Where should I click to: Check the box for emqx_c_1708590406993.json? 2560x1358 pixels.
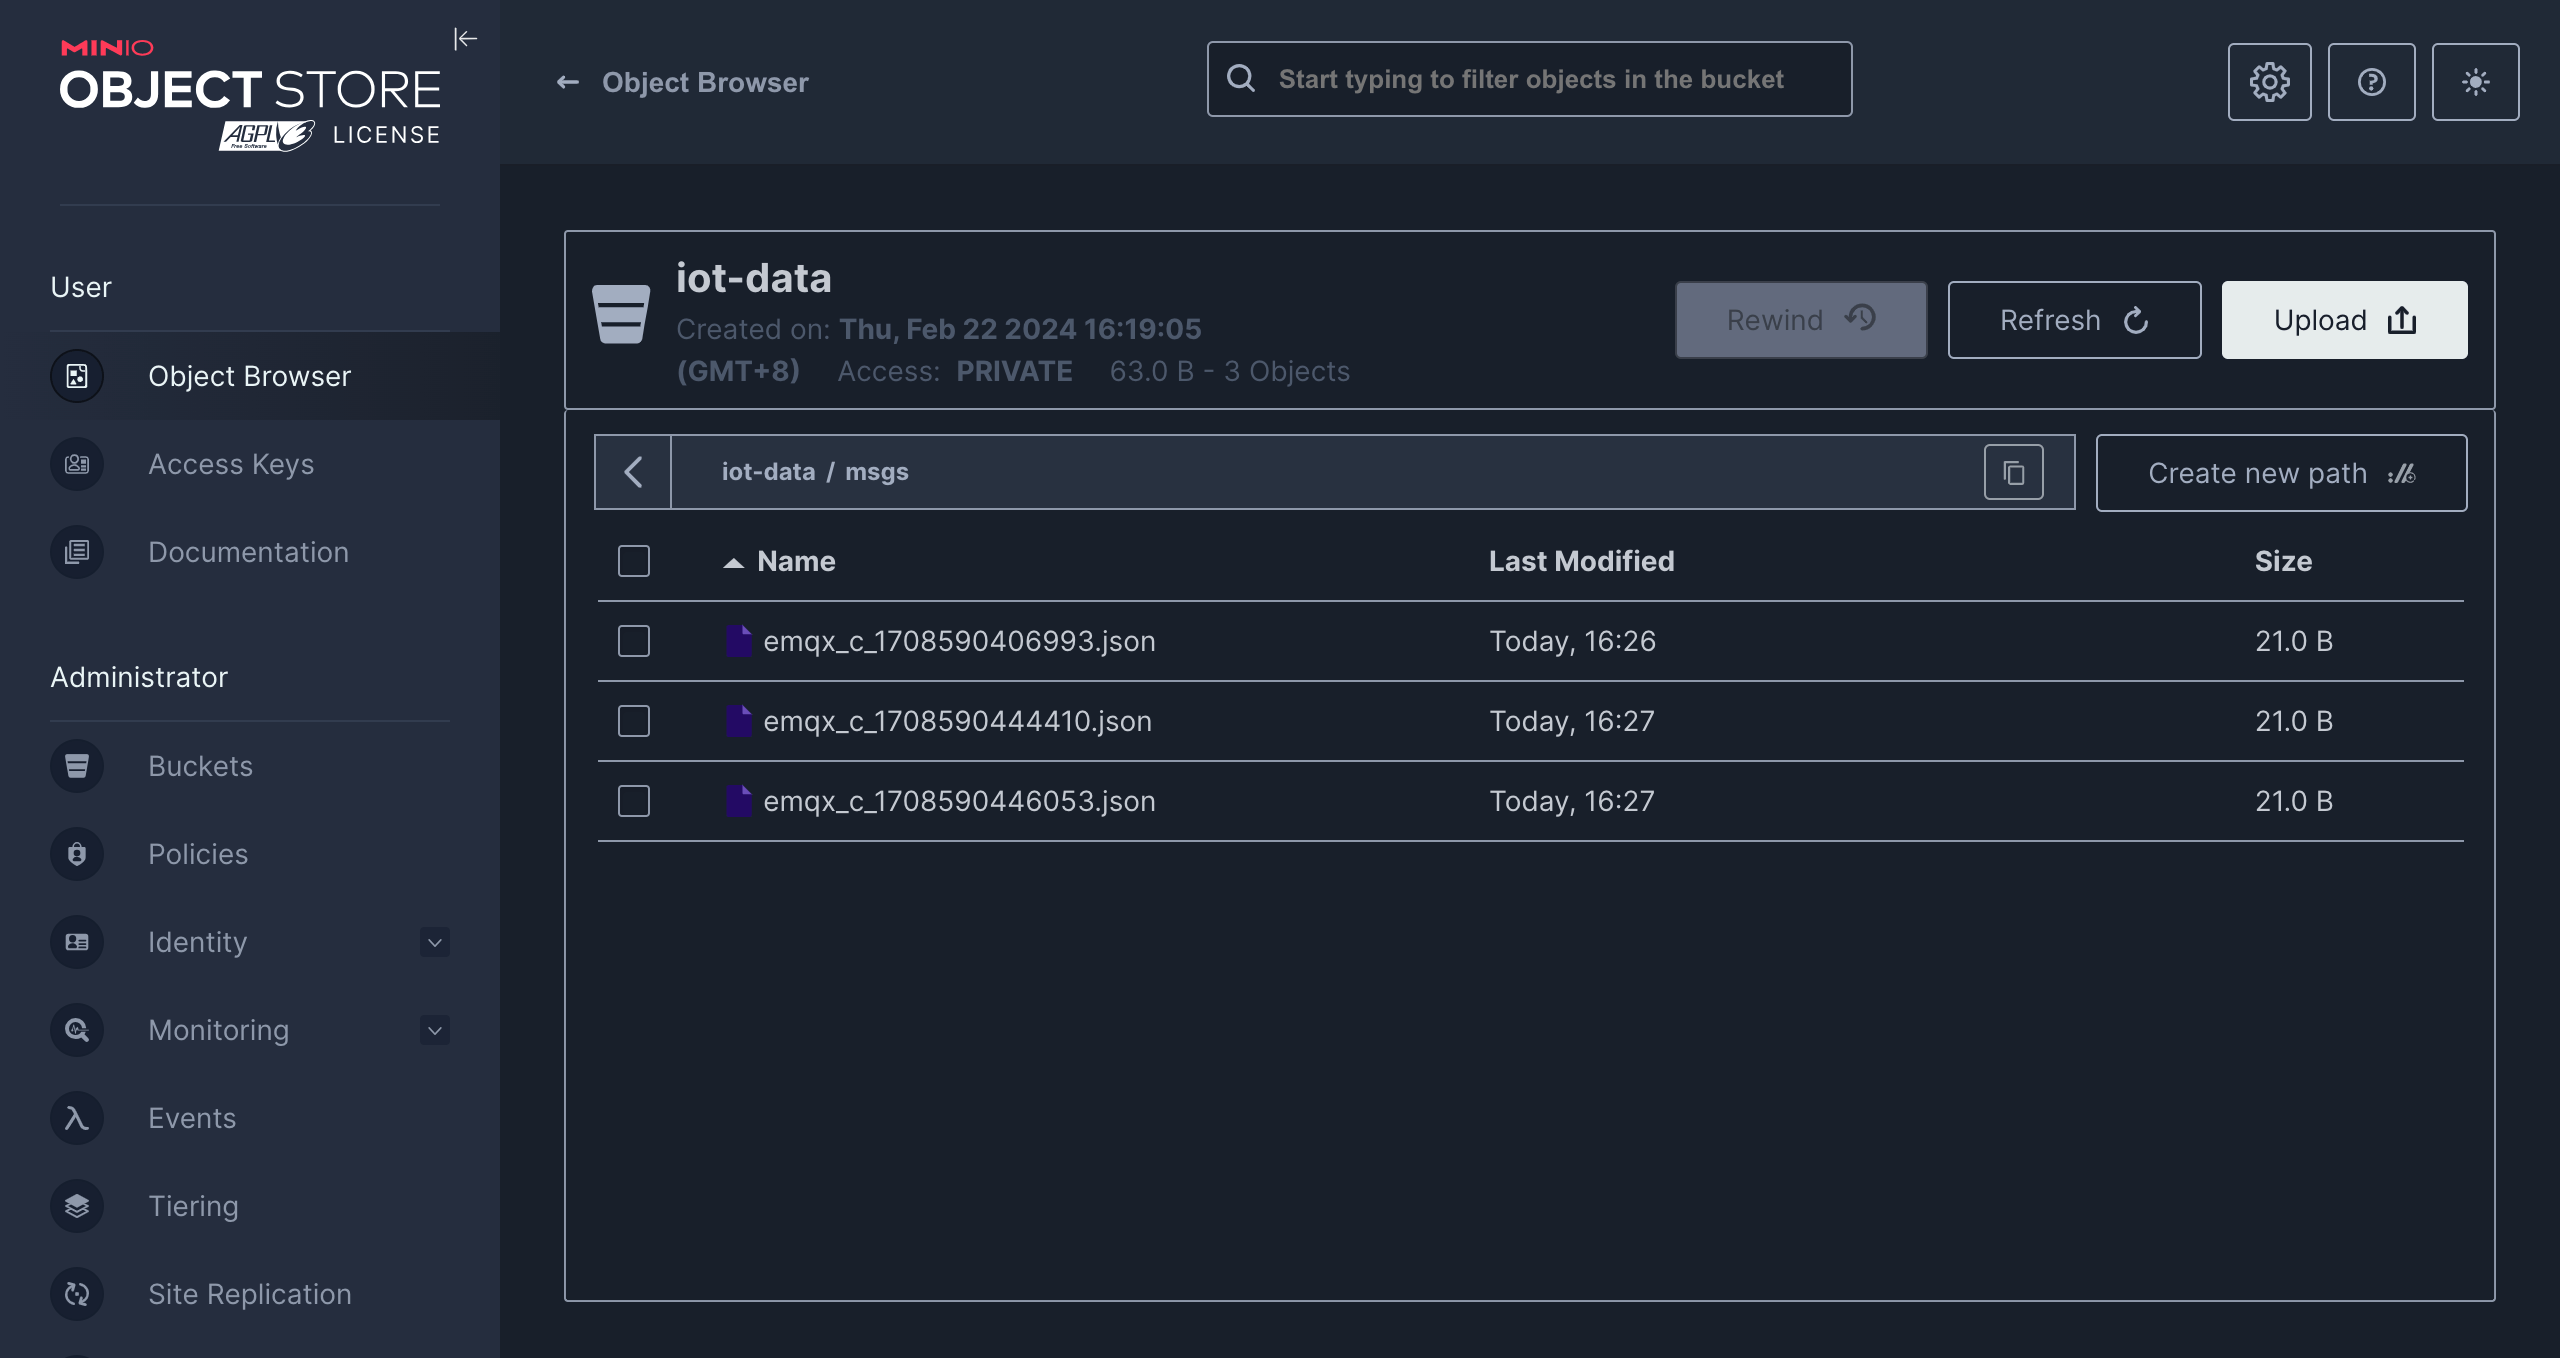pos(634,641)
